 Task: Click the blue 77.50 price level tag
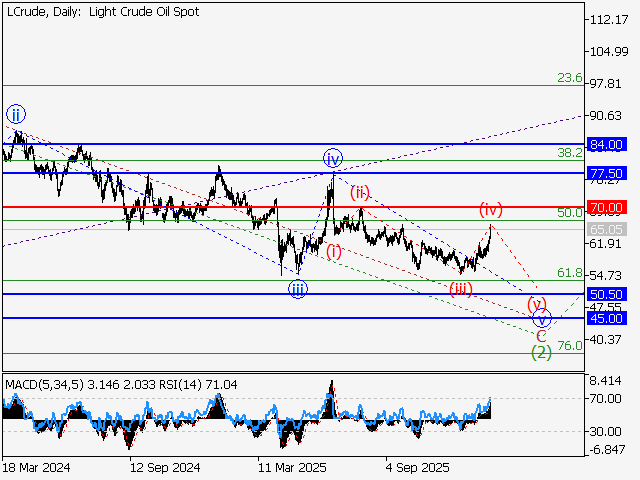tap(607, 173)
